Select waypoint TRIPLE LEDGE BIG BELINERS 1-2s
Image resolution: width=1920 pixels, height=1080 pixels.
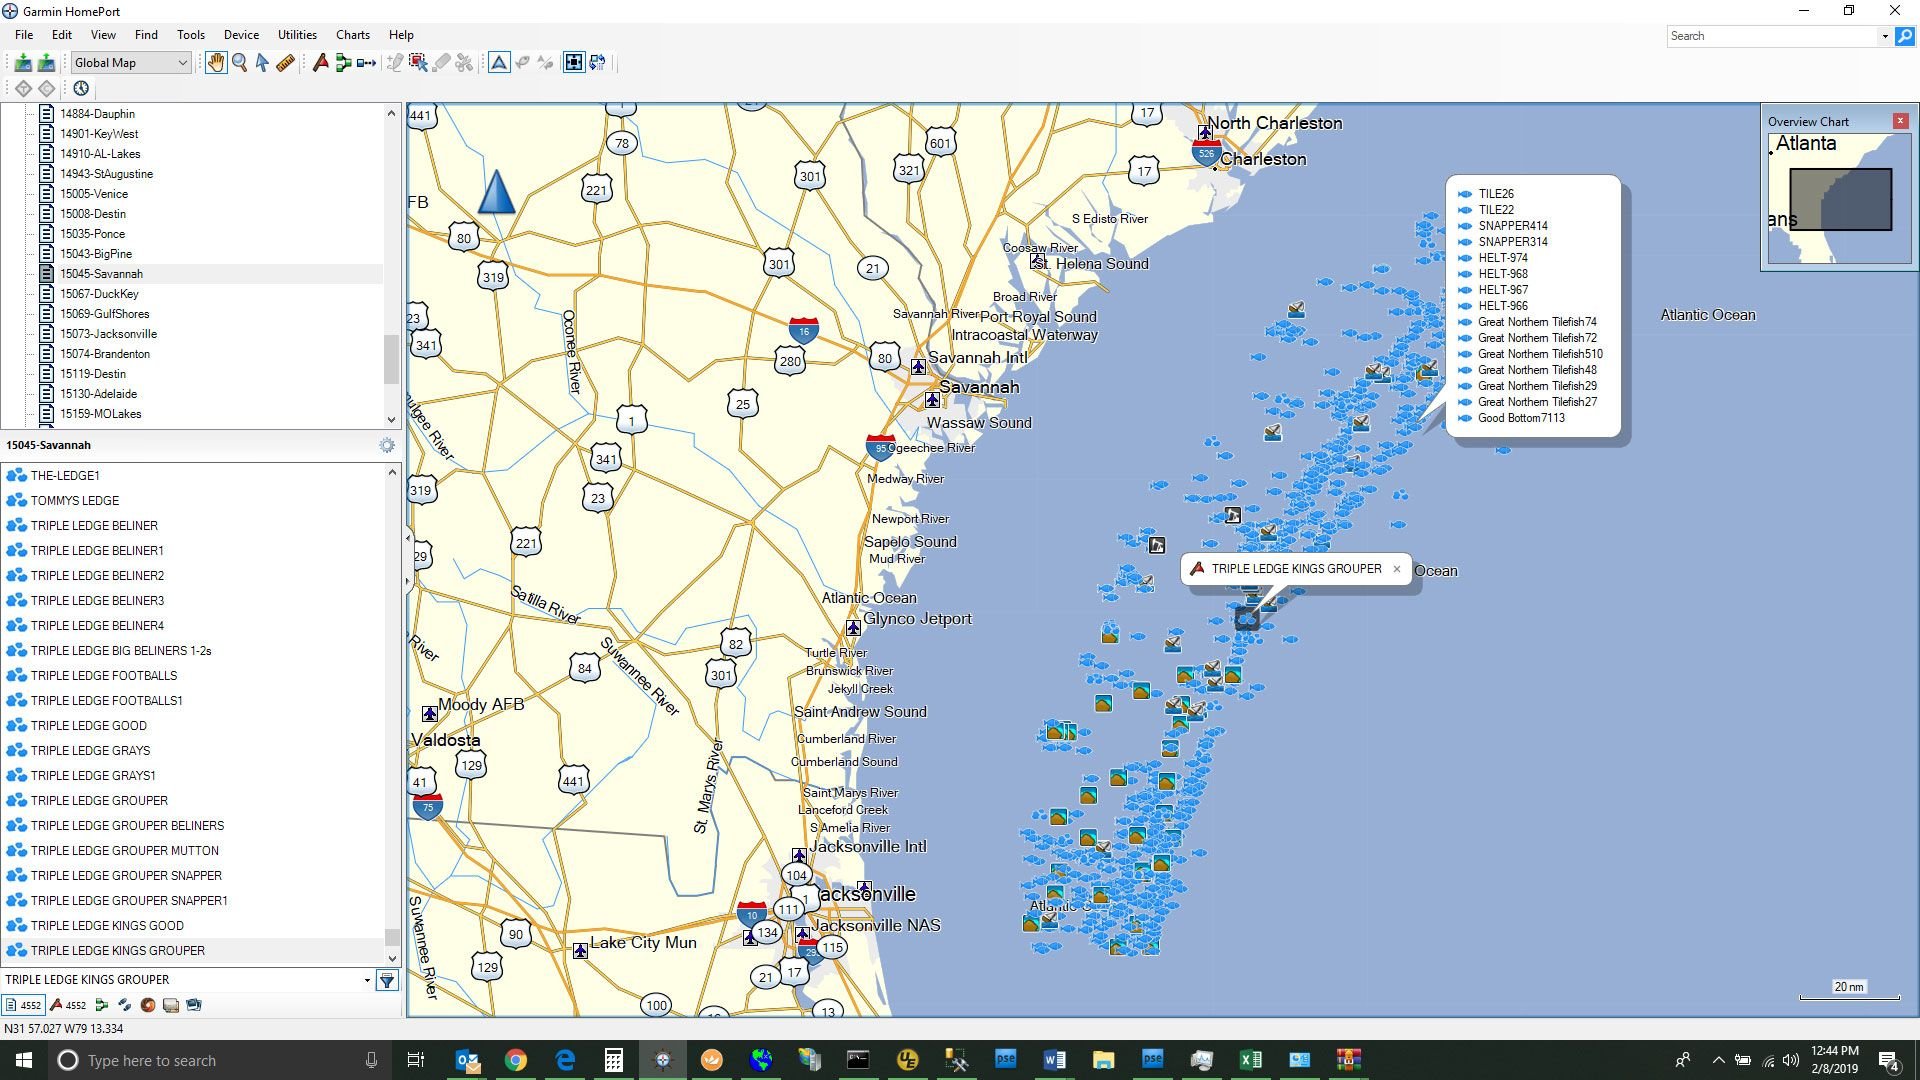click(121, 651)
